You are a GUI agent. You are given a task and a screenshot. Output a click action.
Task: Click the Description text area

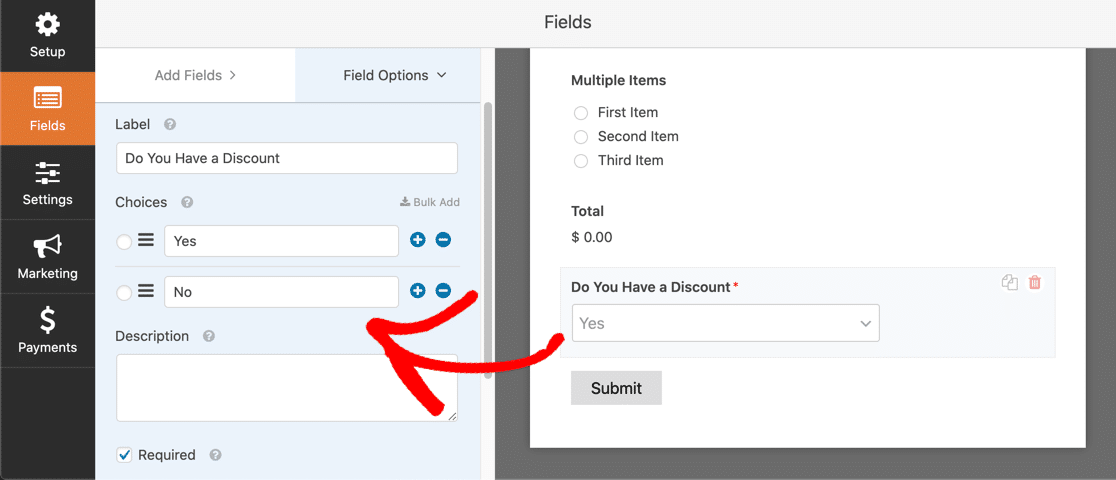(x=287, y=387)
